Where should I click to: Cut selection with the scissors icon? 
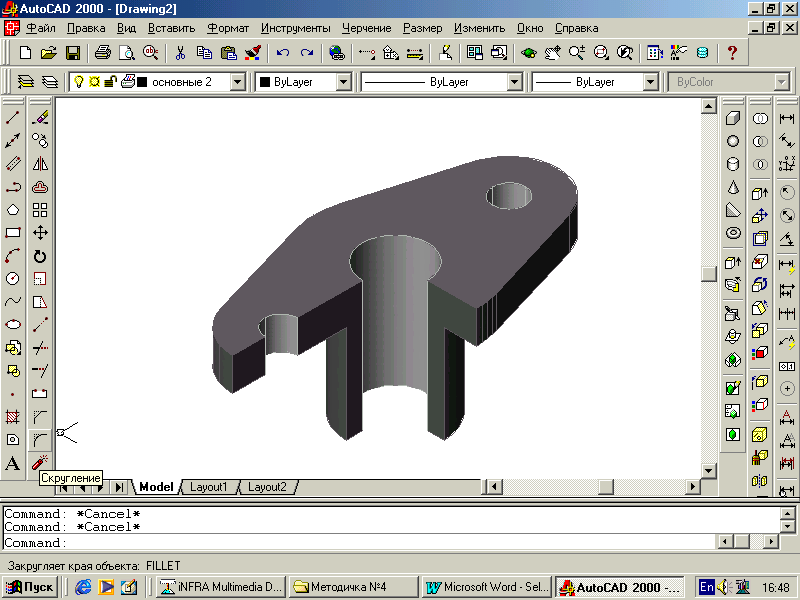coord(180,53)
